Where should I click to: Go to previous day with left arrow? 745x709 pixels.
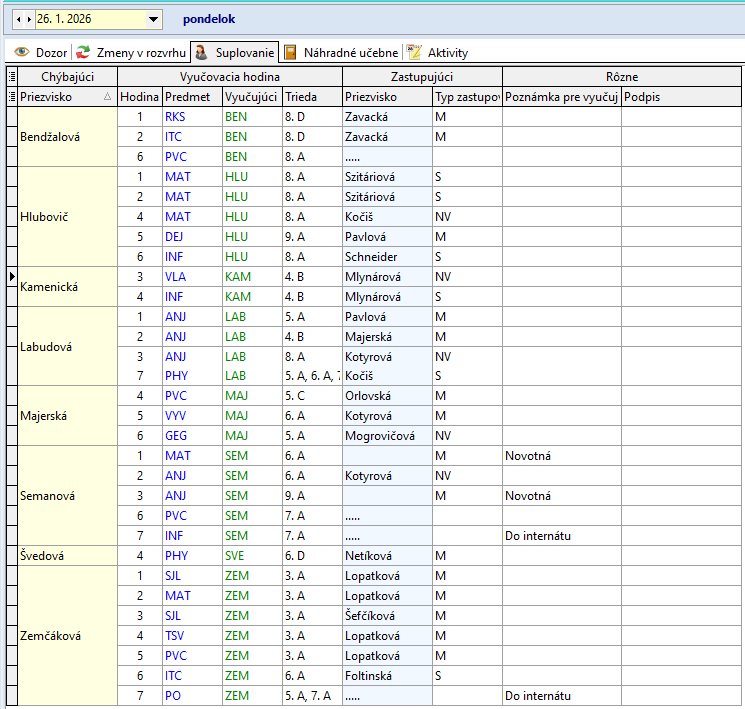[x=17, y=19]
